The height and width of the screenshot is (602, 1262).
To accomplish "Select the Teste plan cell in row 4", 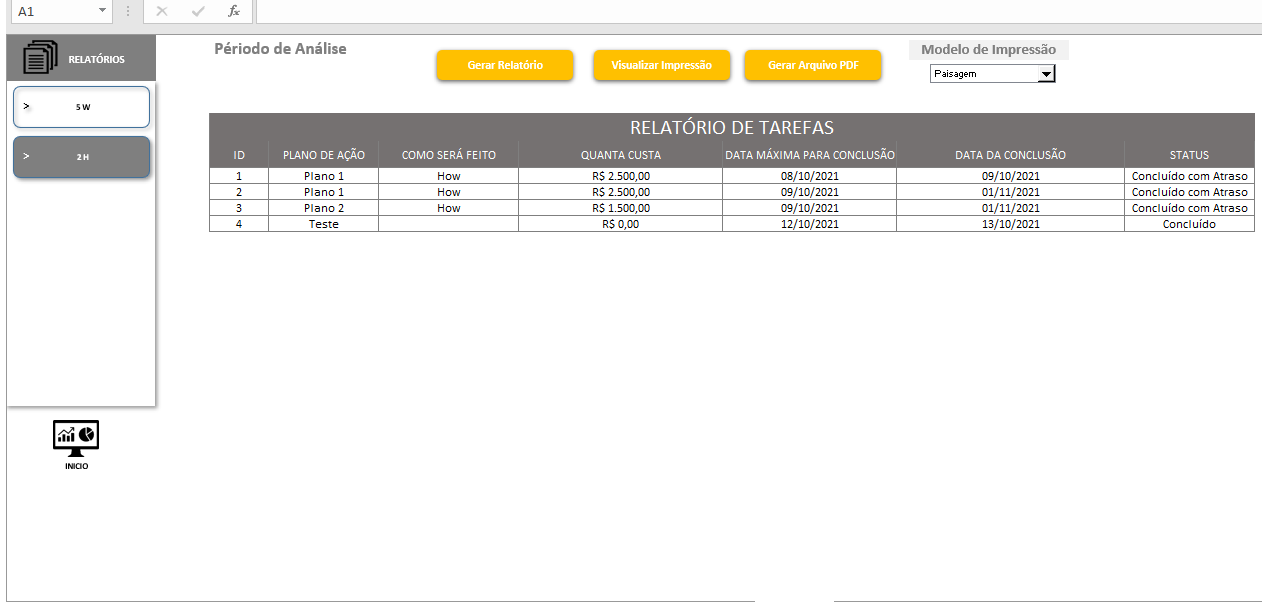I will coord(323,224).
